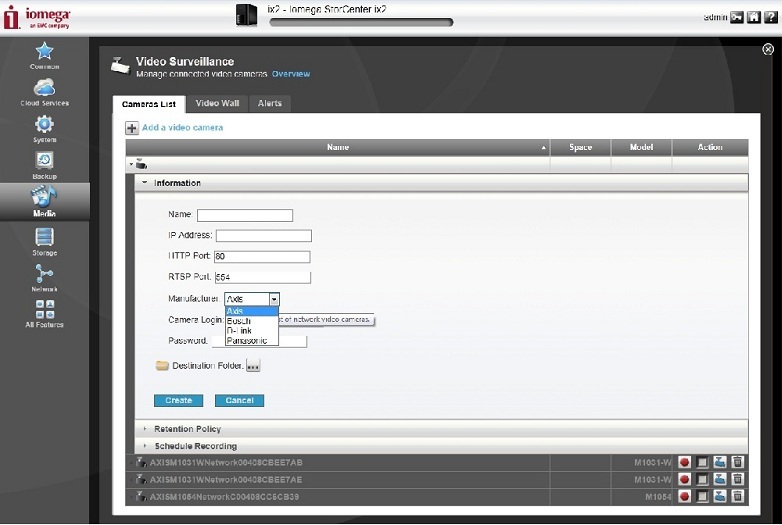This screenshot has width=782, height=525.
Task: Open Cloud Services in the sidebar
Action: pos(44,92)
